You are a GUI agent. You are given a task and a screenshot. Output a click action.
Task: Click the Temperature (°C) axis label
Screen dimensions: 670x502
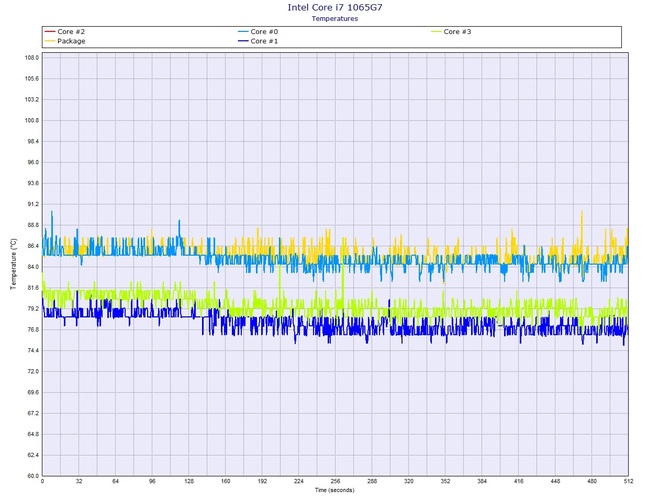pyautogui.click(x=13, y=264)
